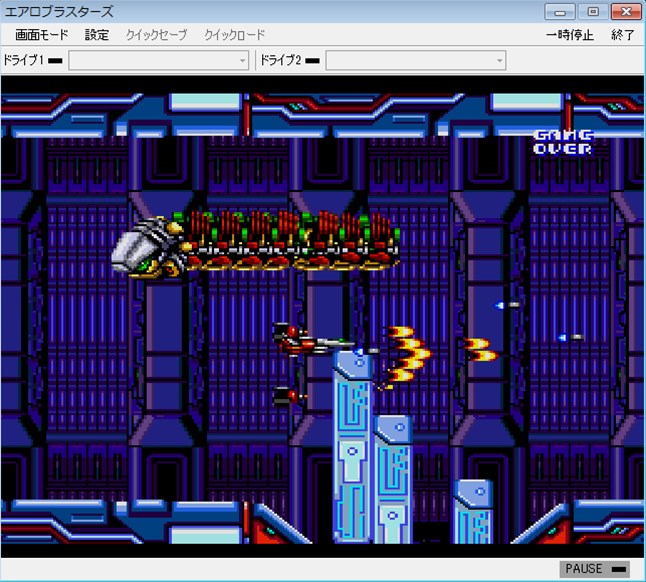Open the 画面モード menu
This screenshot has height=582, width=646.
tap(41, 35)
